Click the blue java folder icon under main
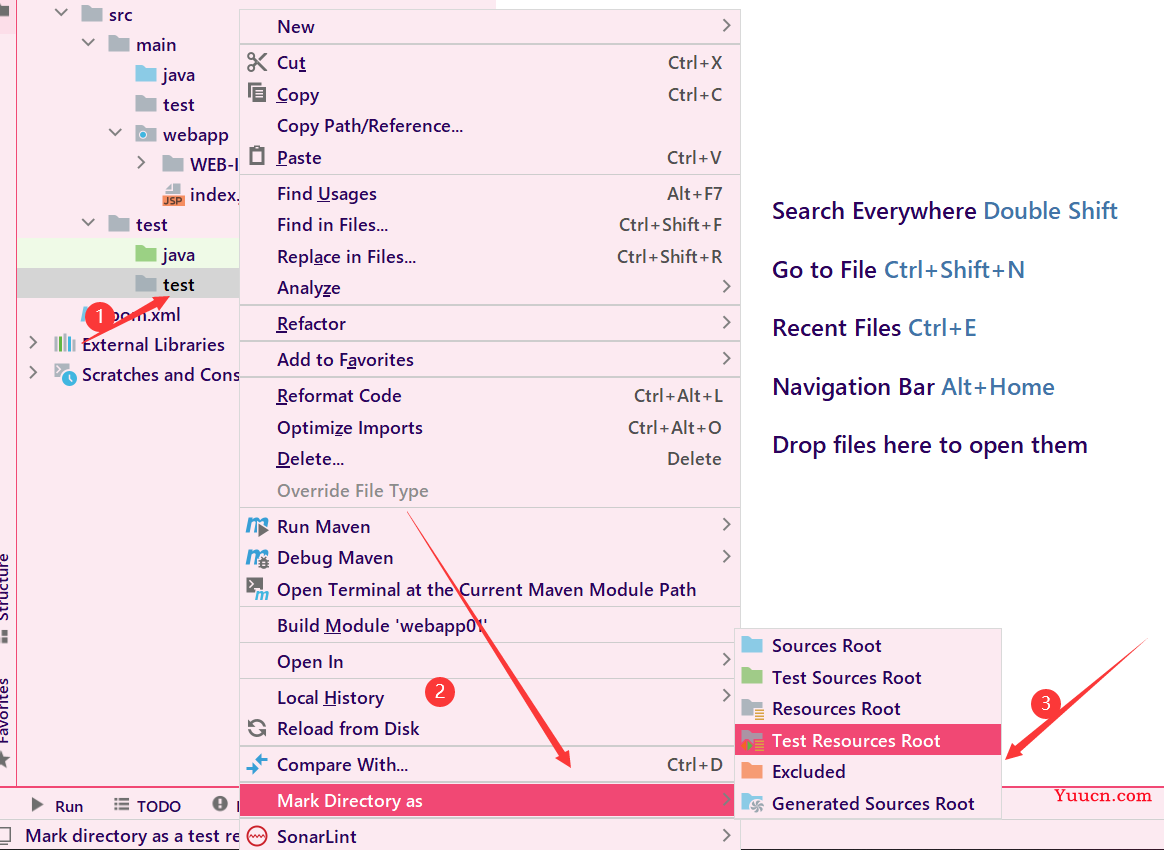 [x=146, y=73]
